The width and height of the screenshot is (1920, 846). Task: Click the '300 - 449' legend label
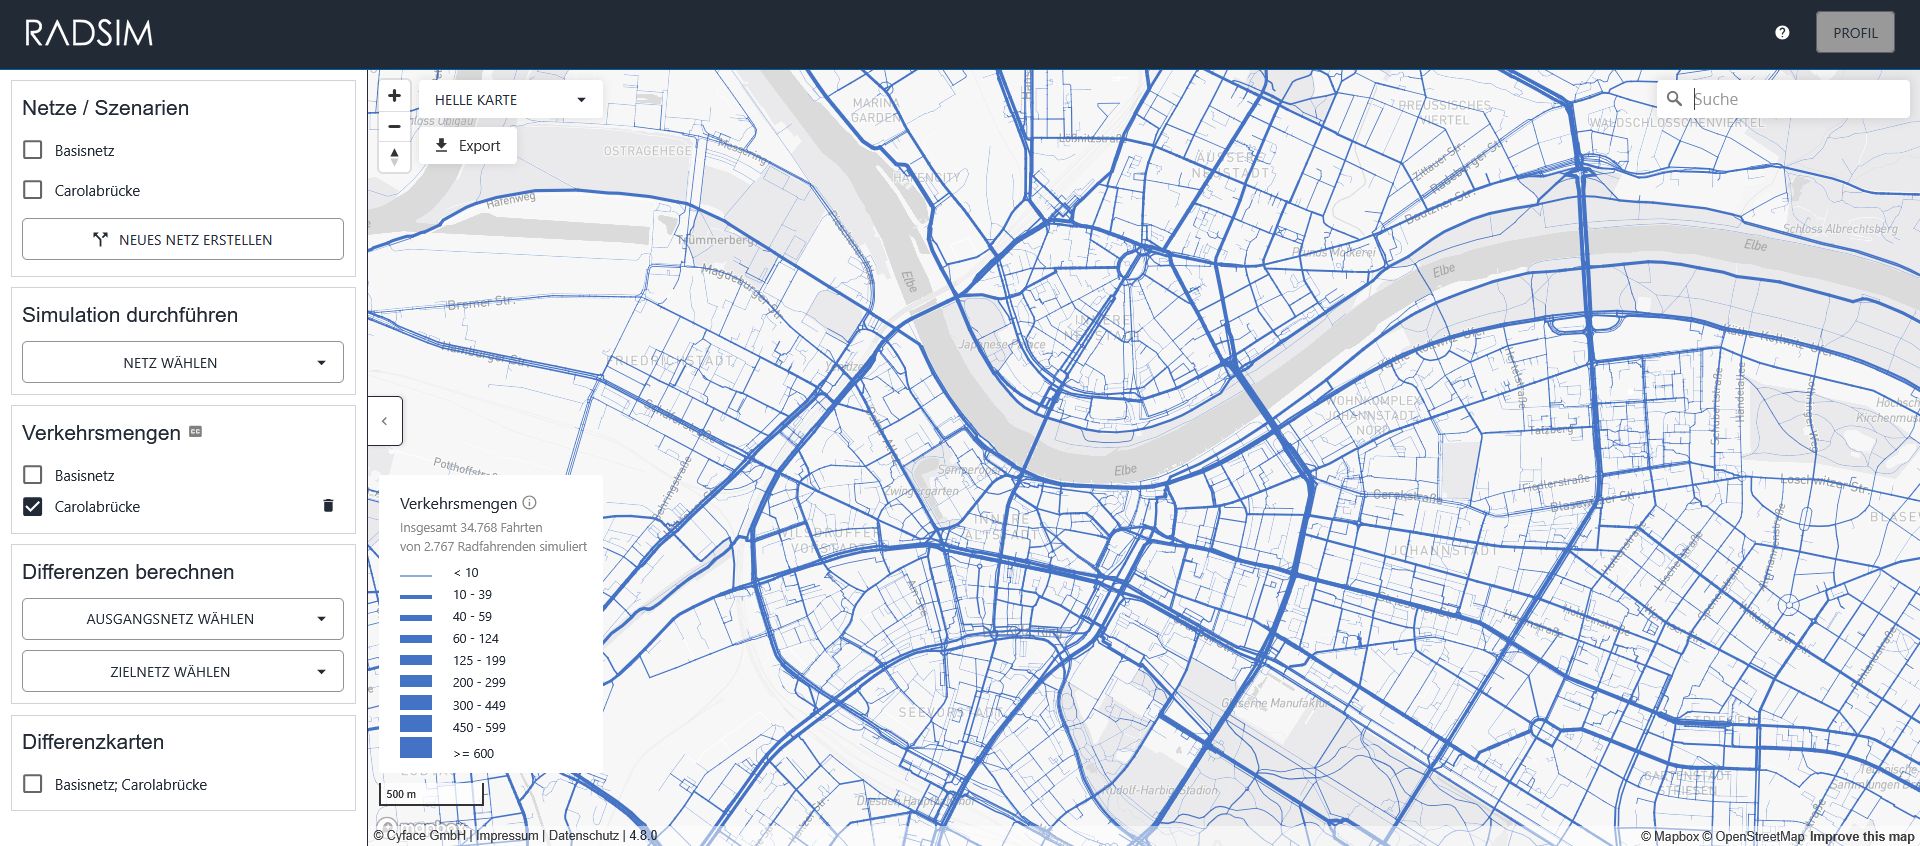click(x=479, y=706)
